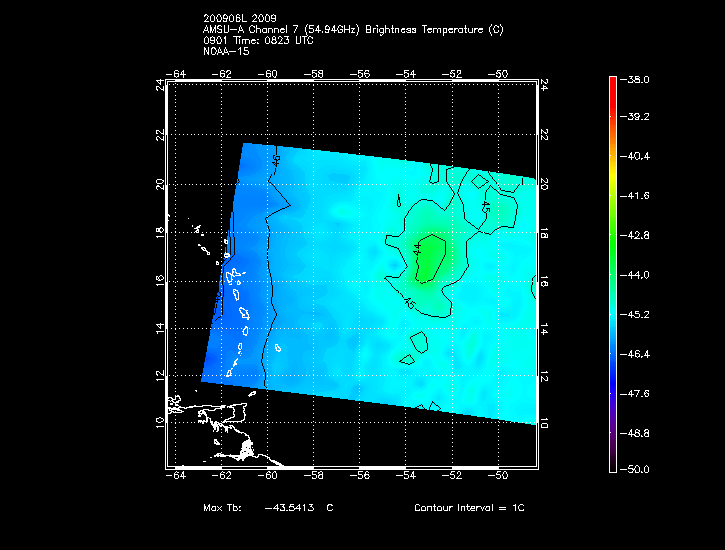The image size is (725, 550).
Task: Click the '0901 Time: 0823 UTC' line
Action: coord(258,41)
